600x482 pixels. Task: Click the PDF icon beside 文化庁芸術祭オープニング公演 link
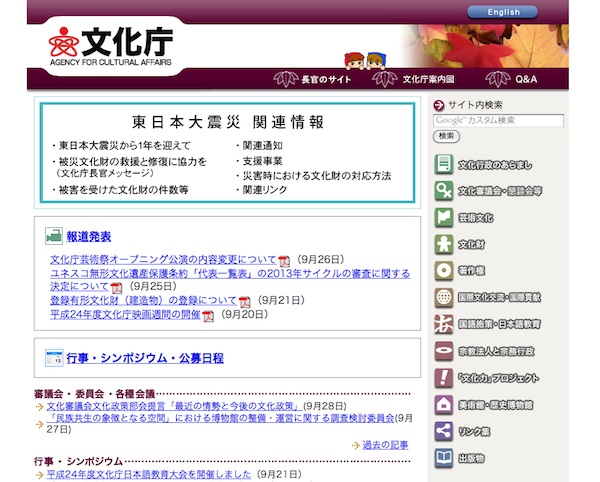(284, 260)
